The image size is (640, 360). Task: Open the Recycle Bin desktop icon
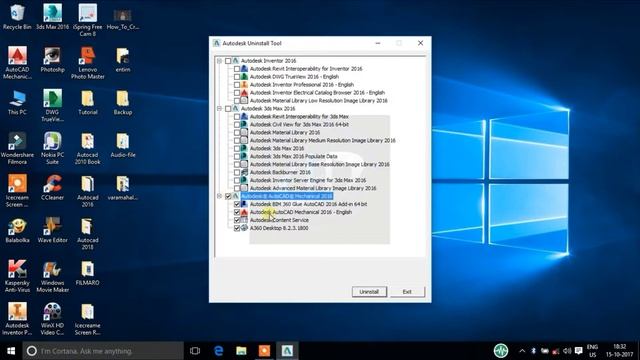click(17, 17)
